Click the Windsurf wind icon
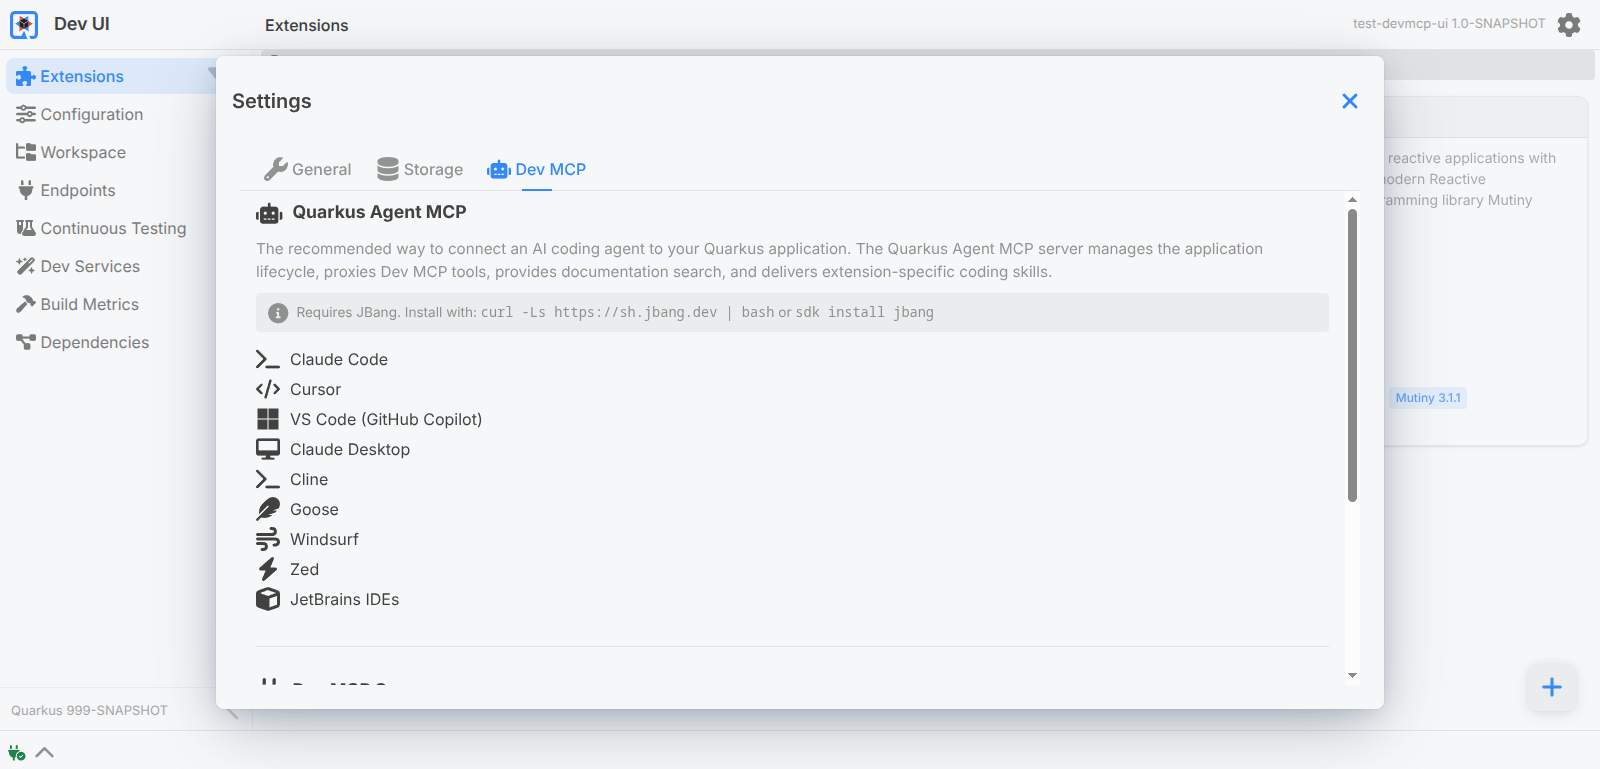The height and width of the screenshot is (769, 1600). [x=268, y=540]
